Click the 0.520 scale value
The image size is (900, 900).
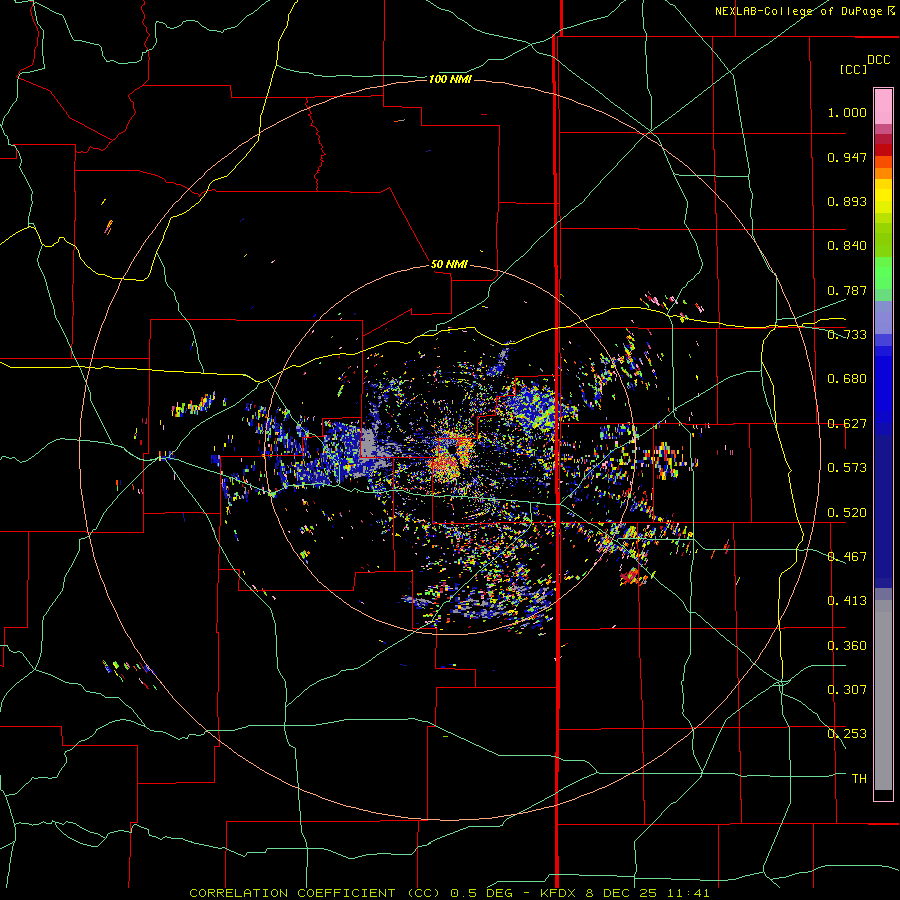tap(847, 513)
